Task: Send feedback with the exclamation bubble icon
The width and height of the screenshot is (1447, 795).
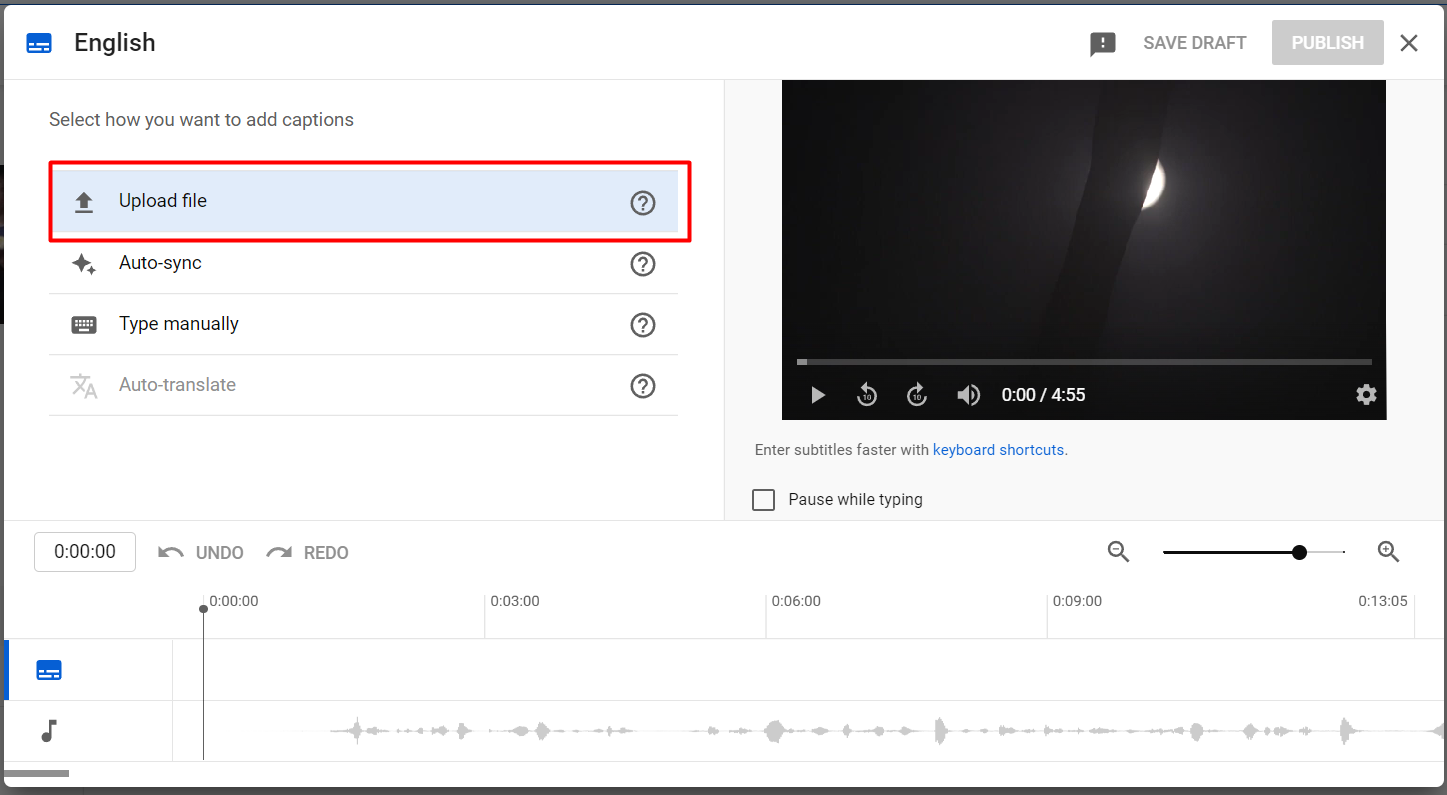Action: tap(1103, 44)
